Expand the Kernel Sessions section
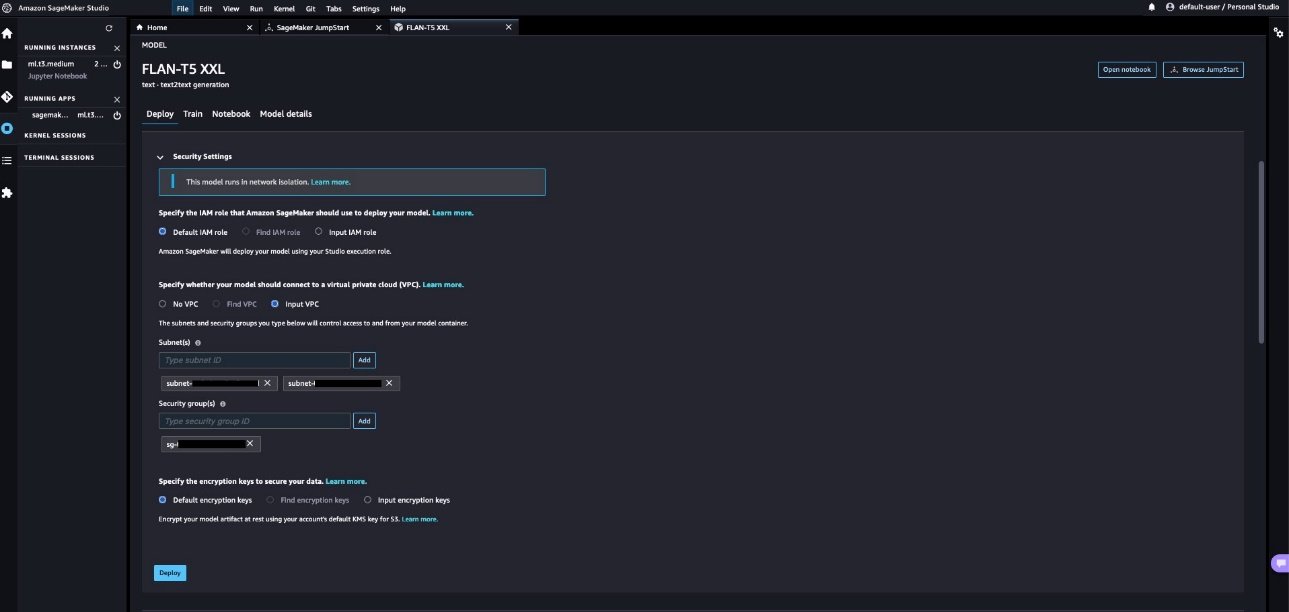 [x=55, y=135]
